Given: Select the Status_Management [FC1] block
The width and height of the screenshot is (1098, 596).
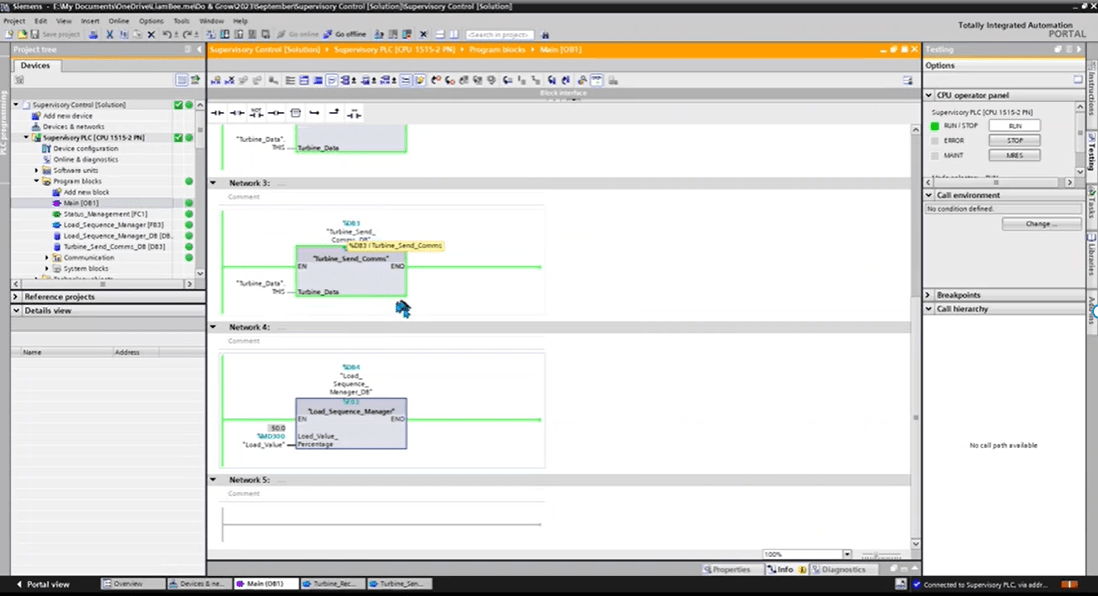Looking at the screenshot, I should coord(105,214).
